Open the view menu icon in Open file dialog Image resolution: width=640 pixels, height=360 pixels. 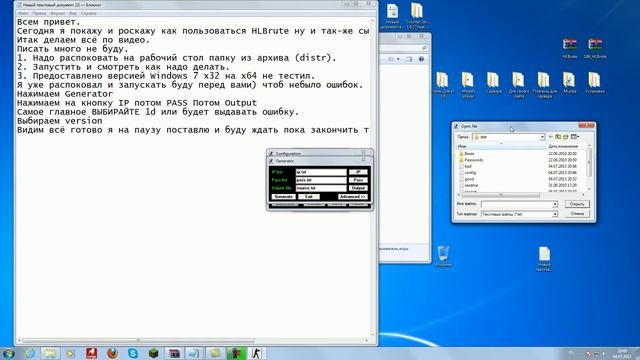(x=575, y=137)
